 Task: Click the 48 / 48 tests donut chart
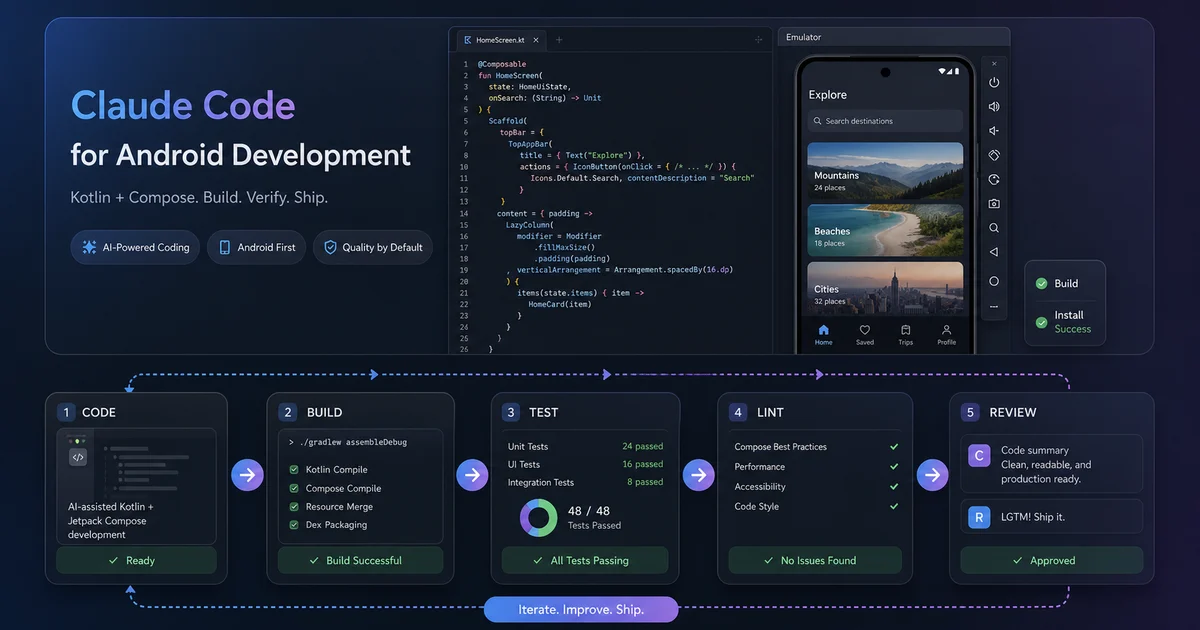click(x=538, y=517)
